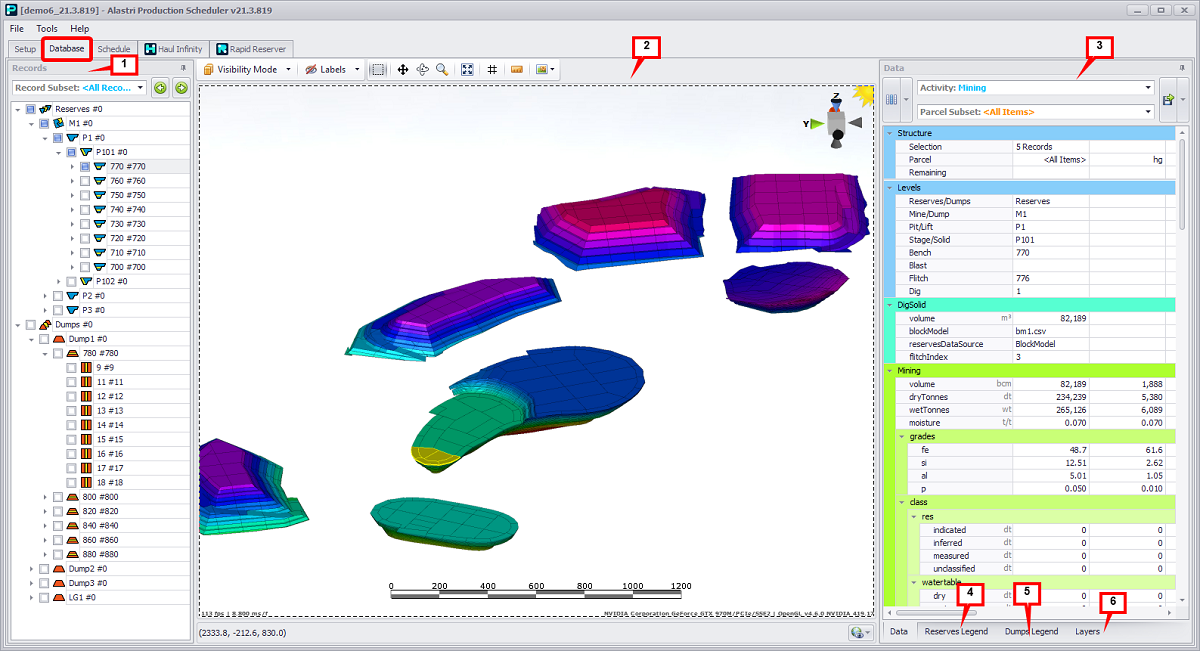Click the Labels toolbar icon
Screen dimensions: 1200x651
[x=311, y=70]
